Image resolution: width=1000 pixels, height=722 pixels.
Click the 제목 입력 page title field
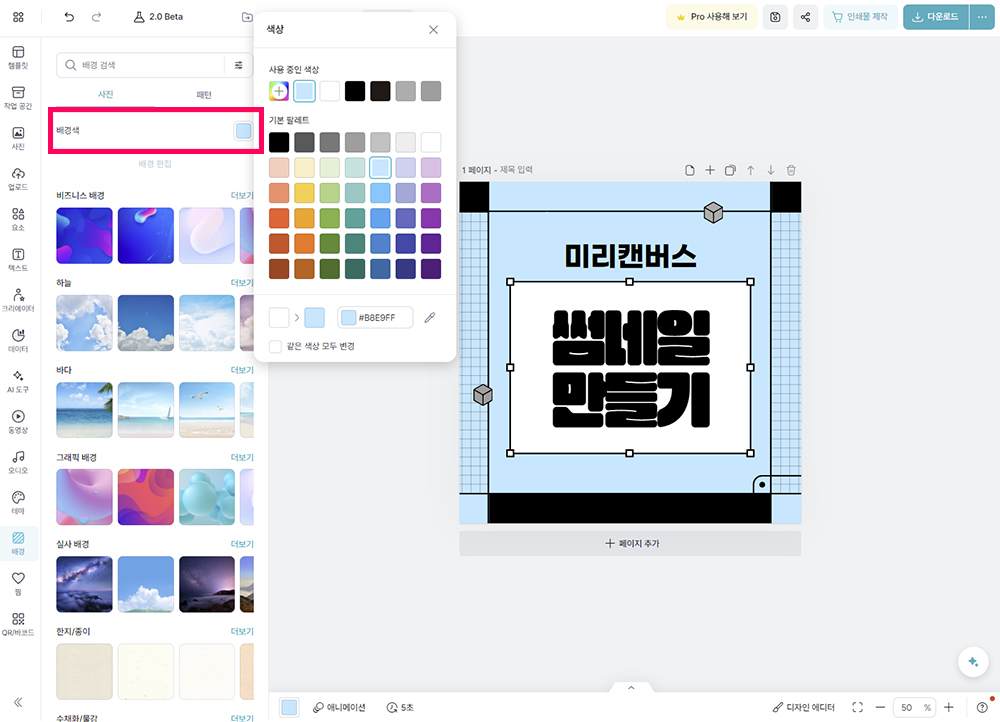516,170
